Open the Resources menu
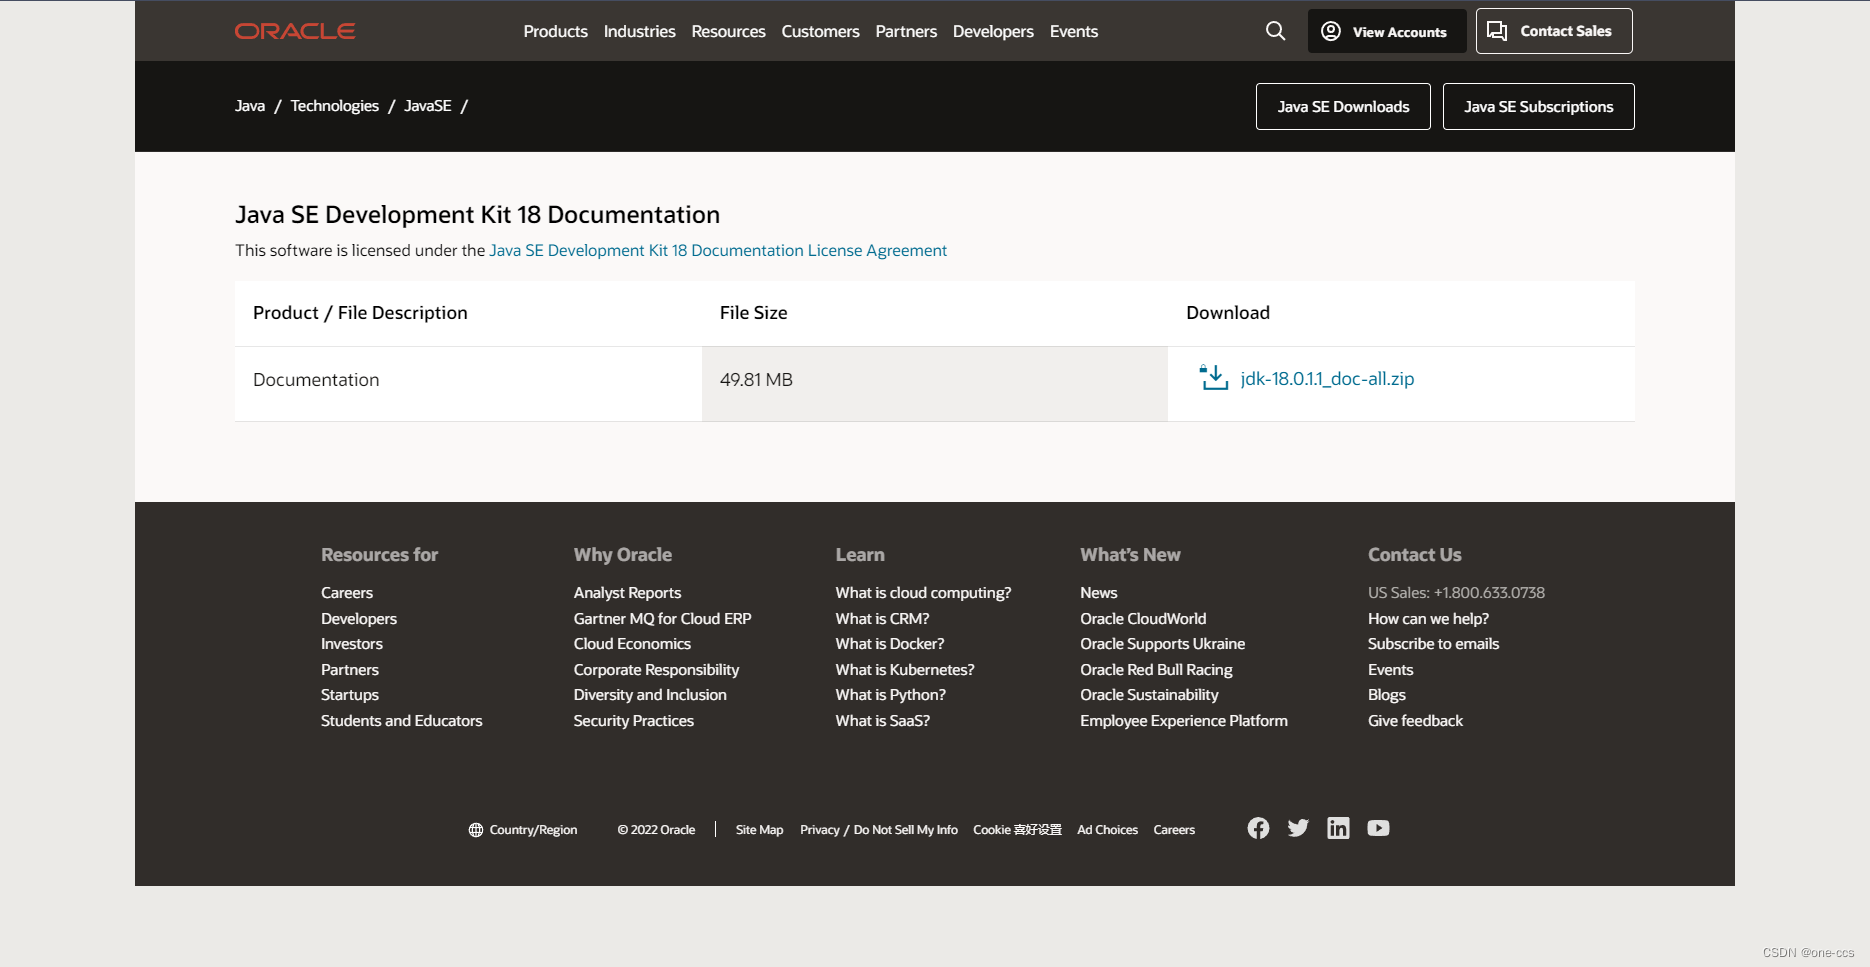The height and width of the screenshot is (967, 1870). coord(728,31)
